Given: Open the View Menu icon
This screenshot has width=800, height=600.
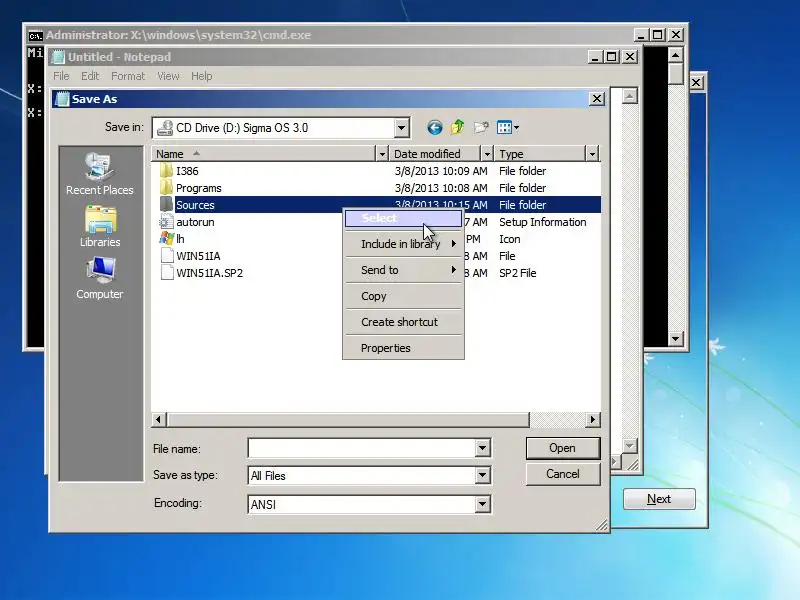Looking at the screenshot, I should [508, 128].
